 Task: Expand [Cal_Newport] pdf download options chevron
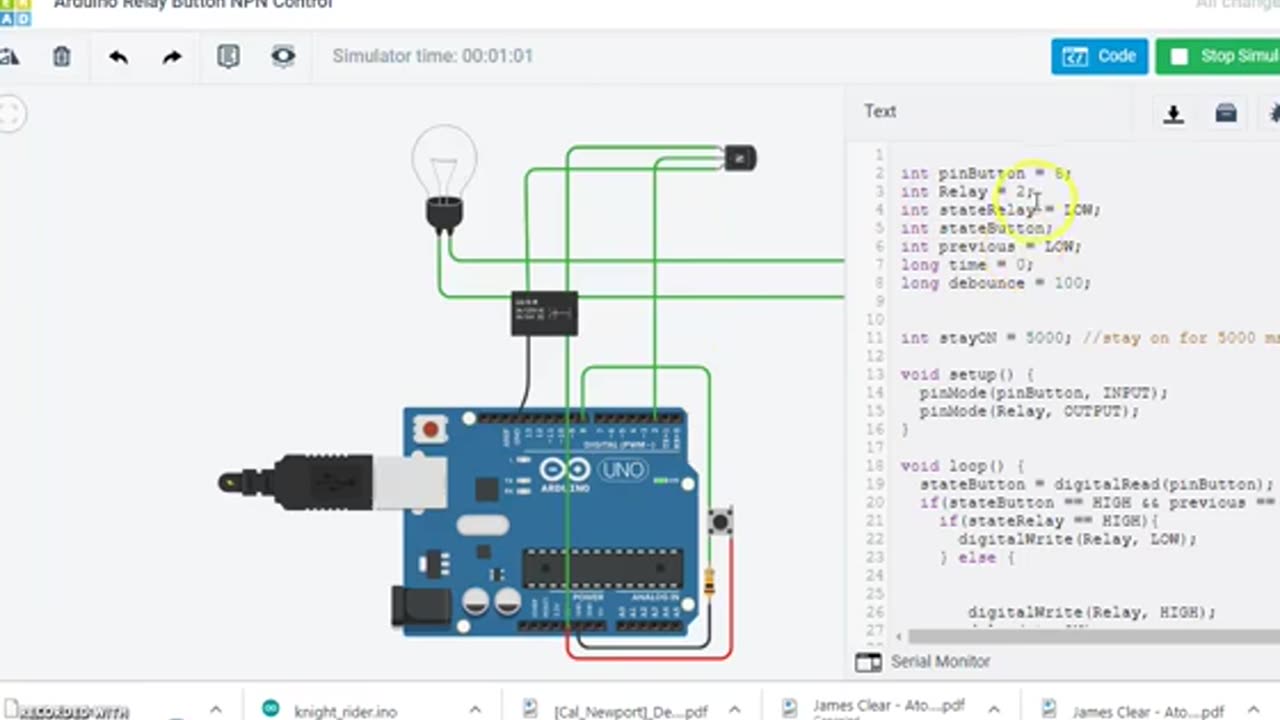pyautogui.click(x=734, y=710)
